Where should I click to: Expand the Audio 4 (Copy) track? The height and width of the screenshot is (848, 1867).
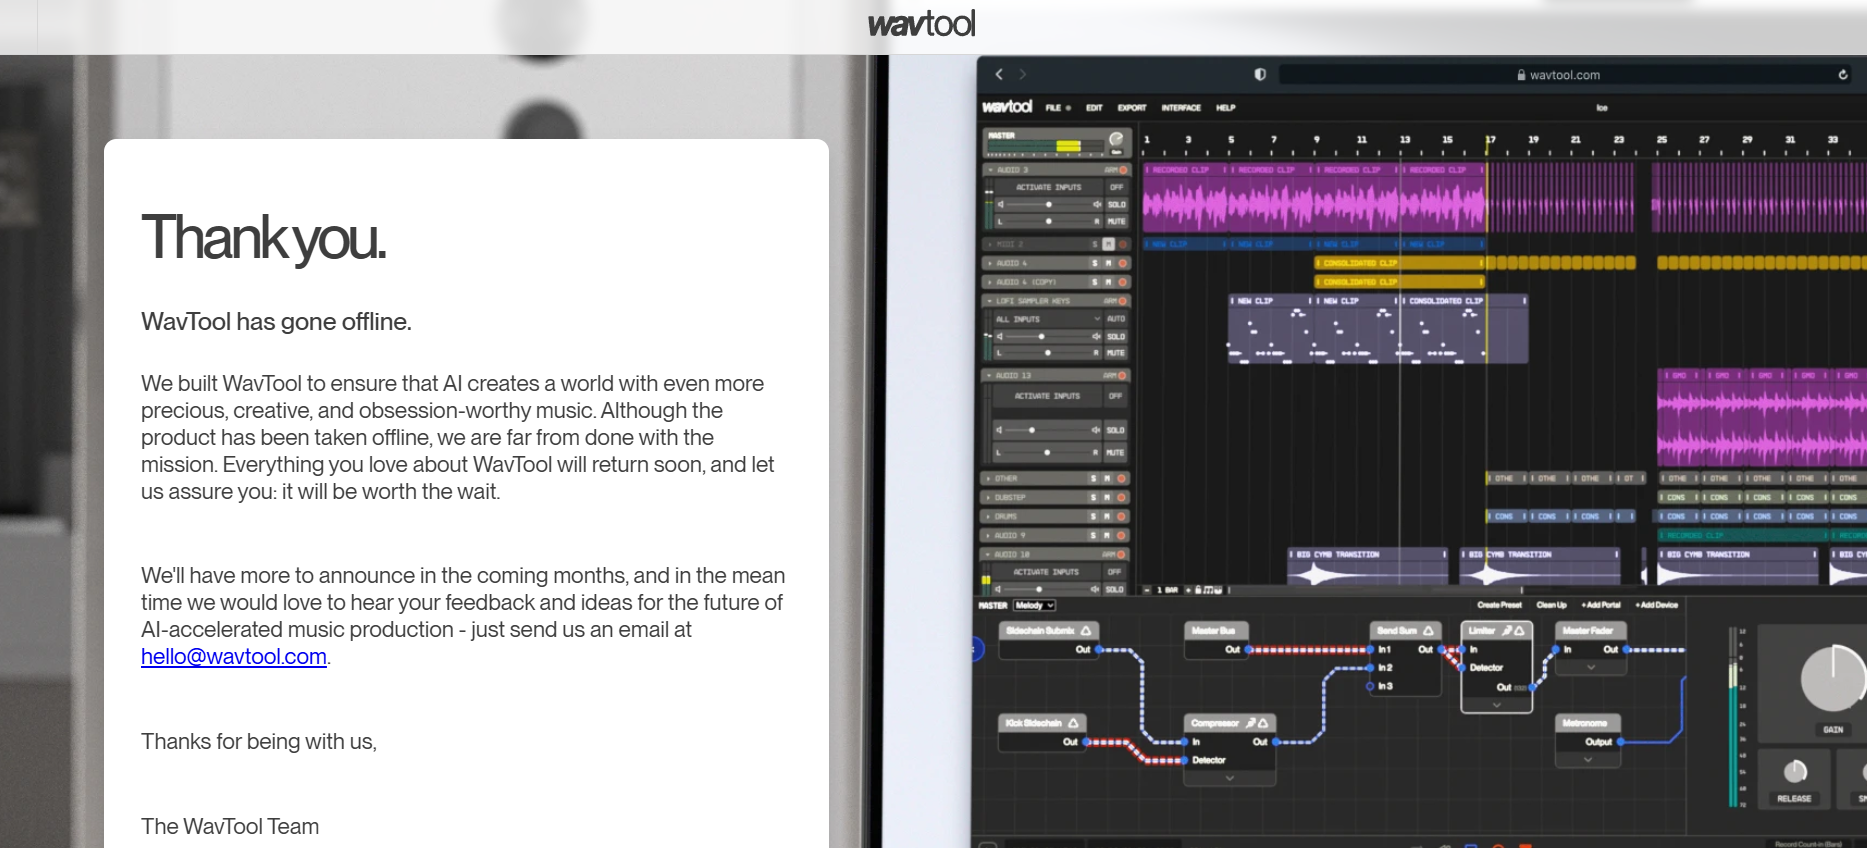point(990,282)
